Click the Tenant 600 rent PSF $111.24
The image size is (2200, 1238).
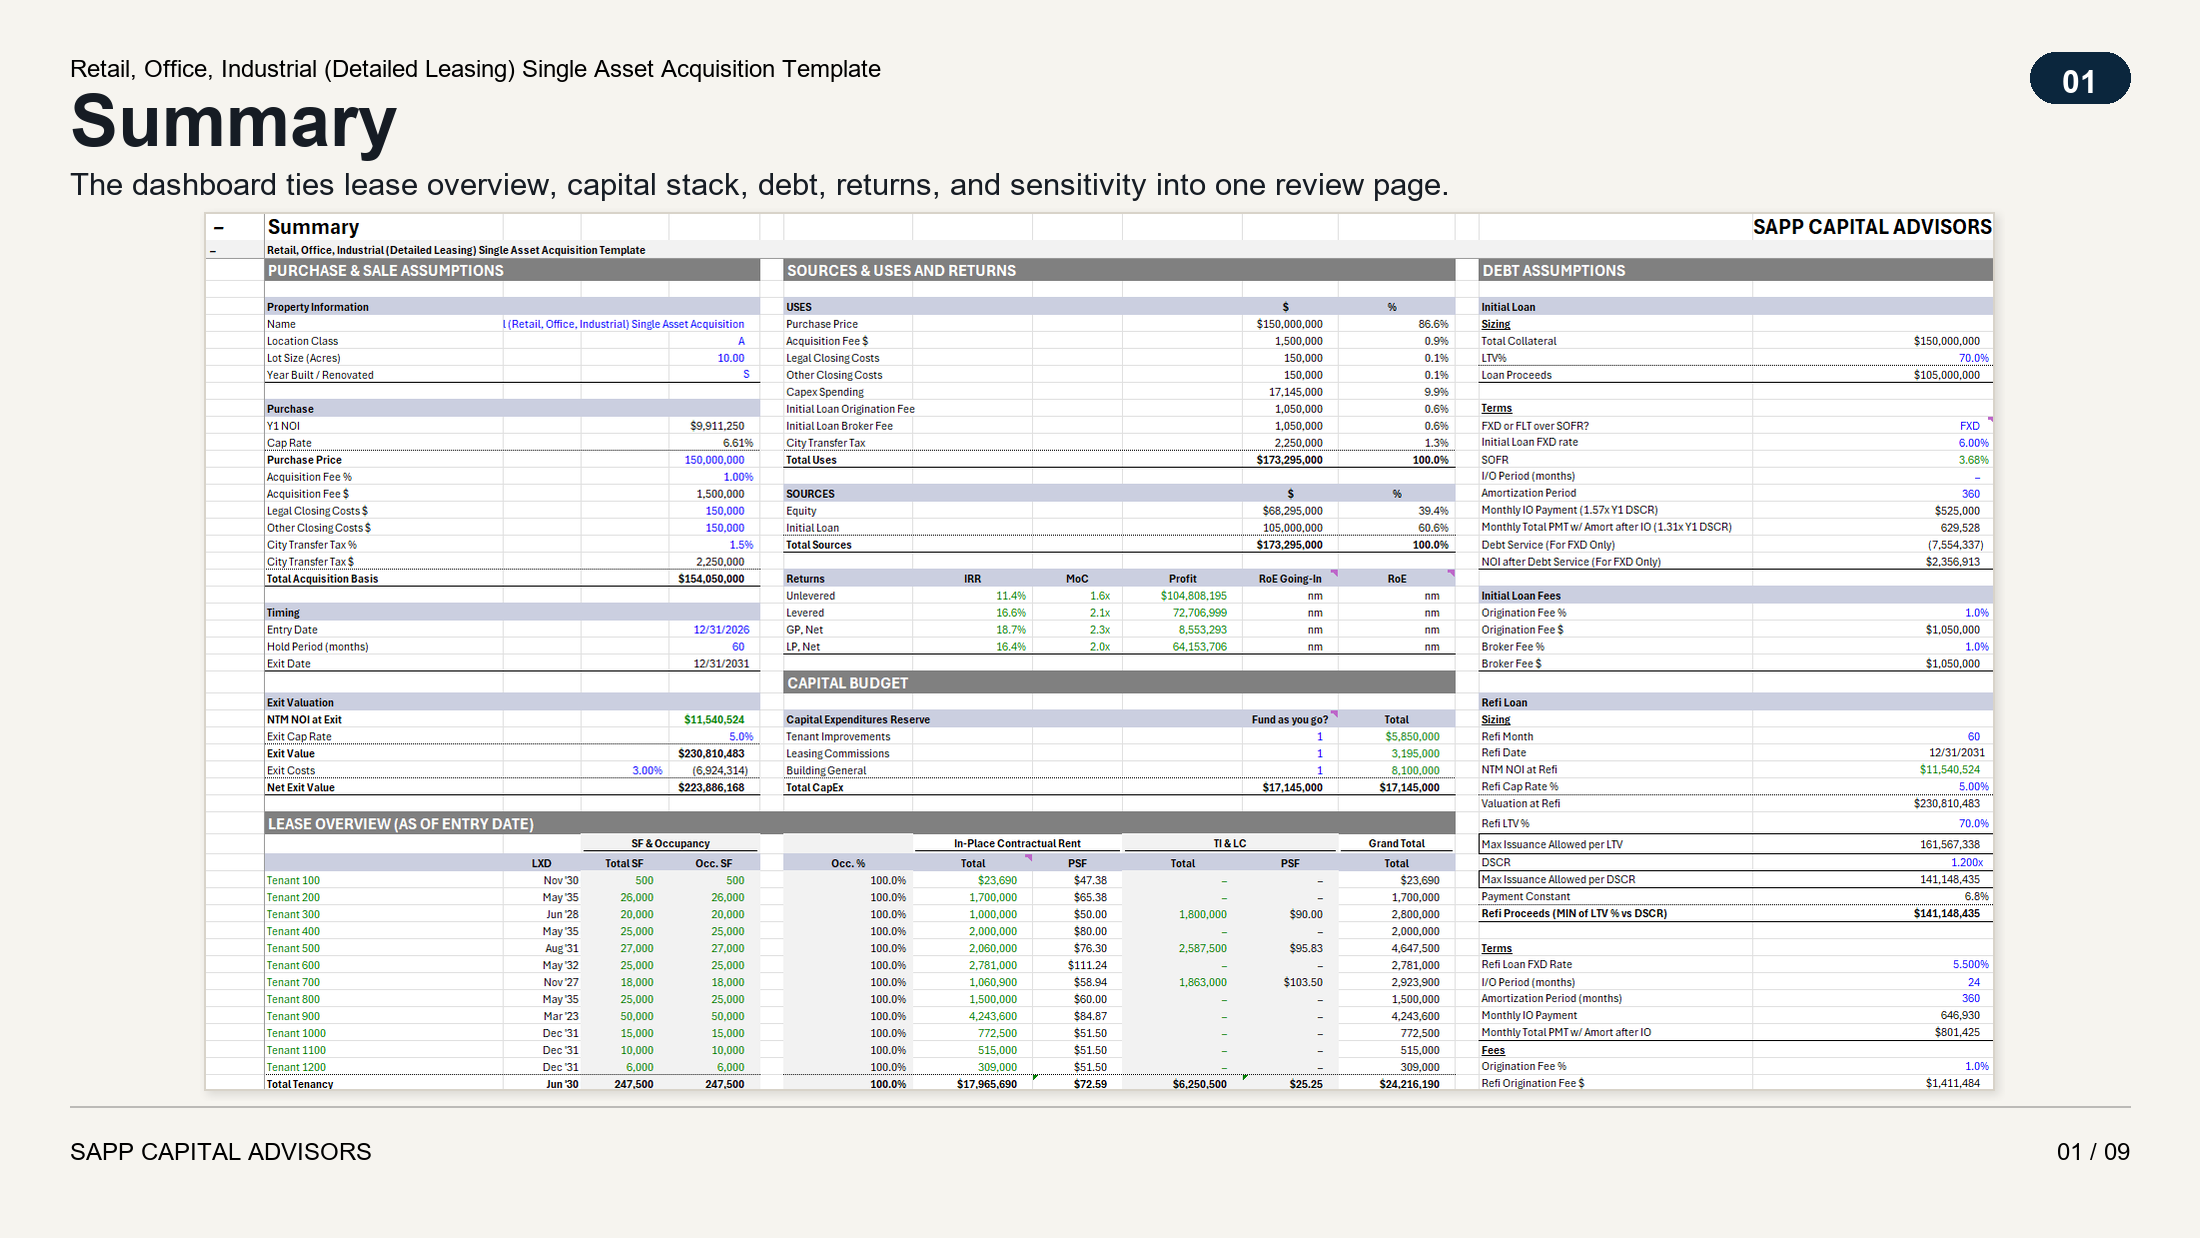click(x=1087, y=966)
